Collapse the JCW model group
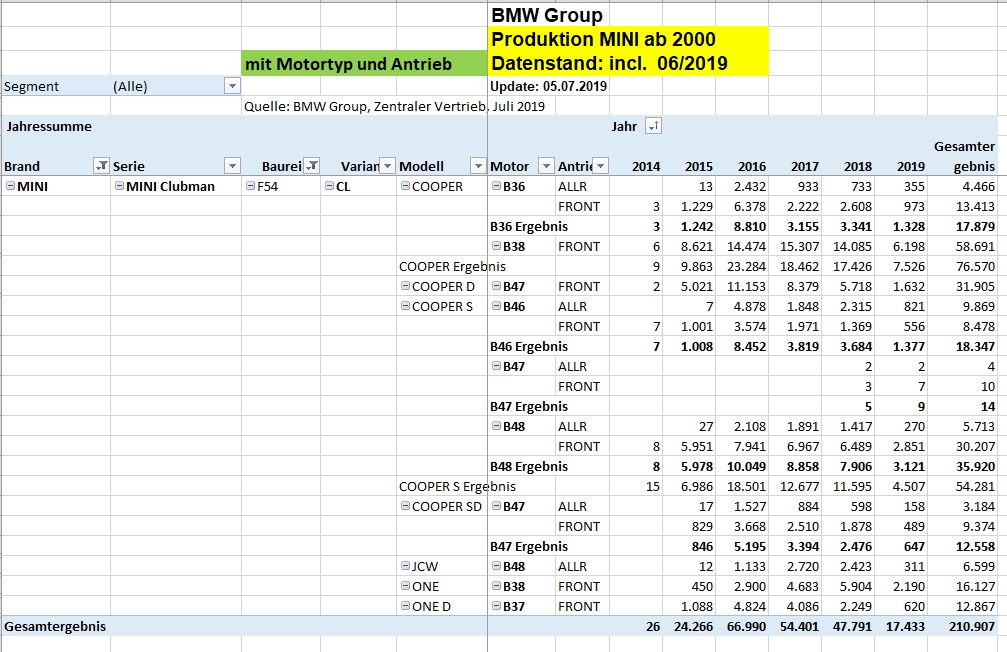The height and width of the screenshot is (652, 1007). click(405, 566)
